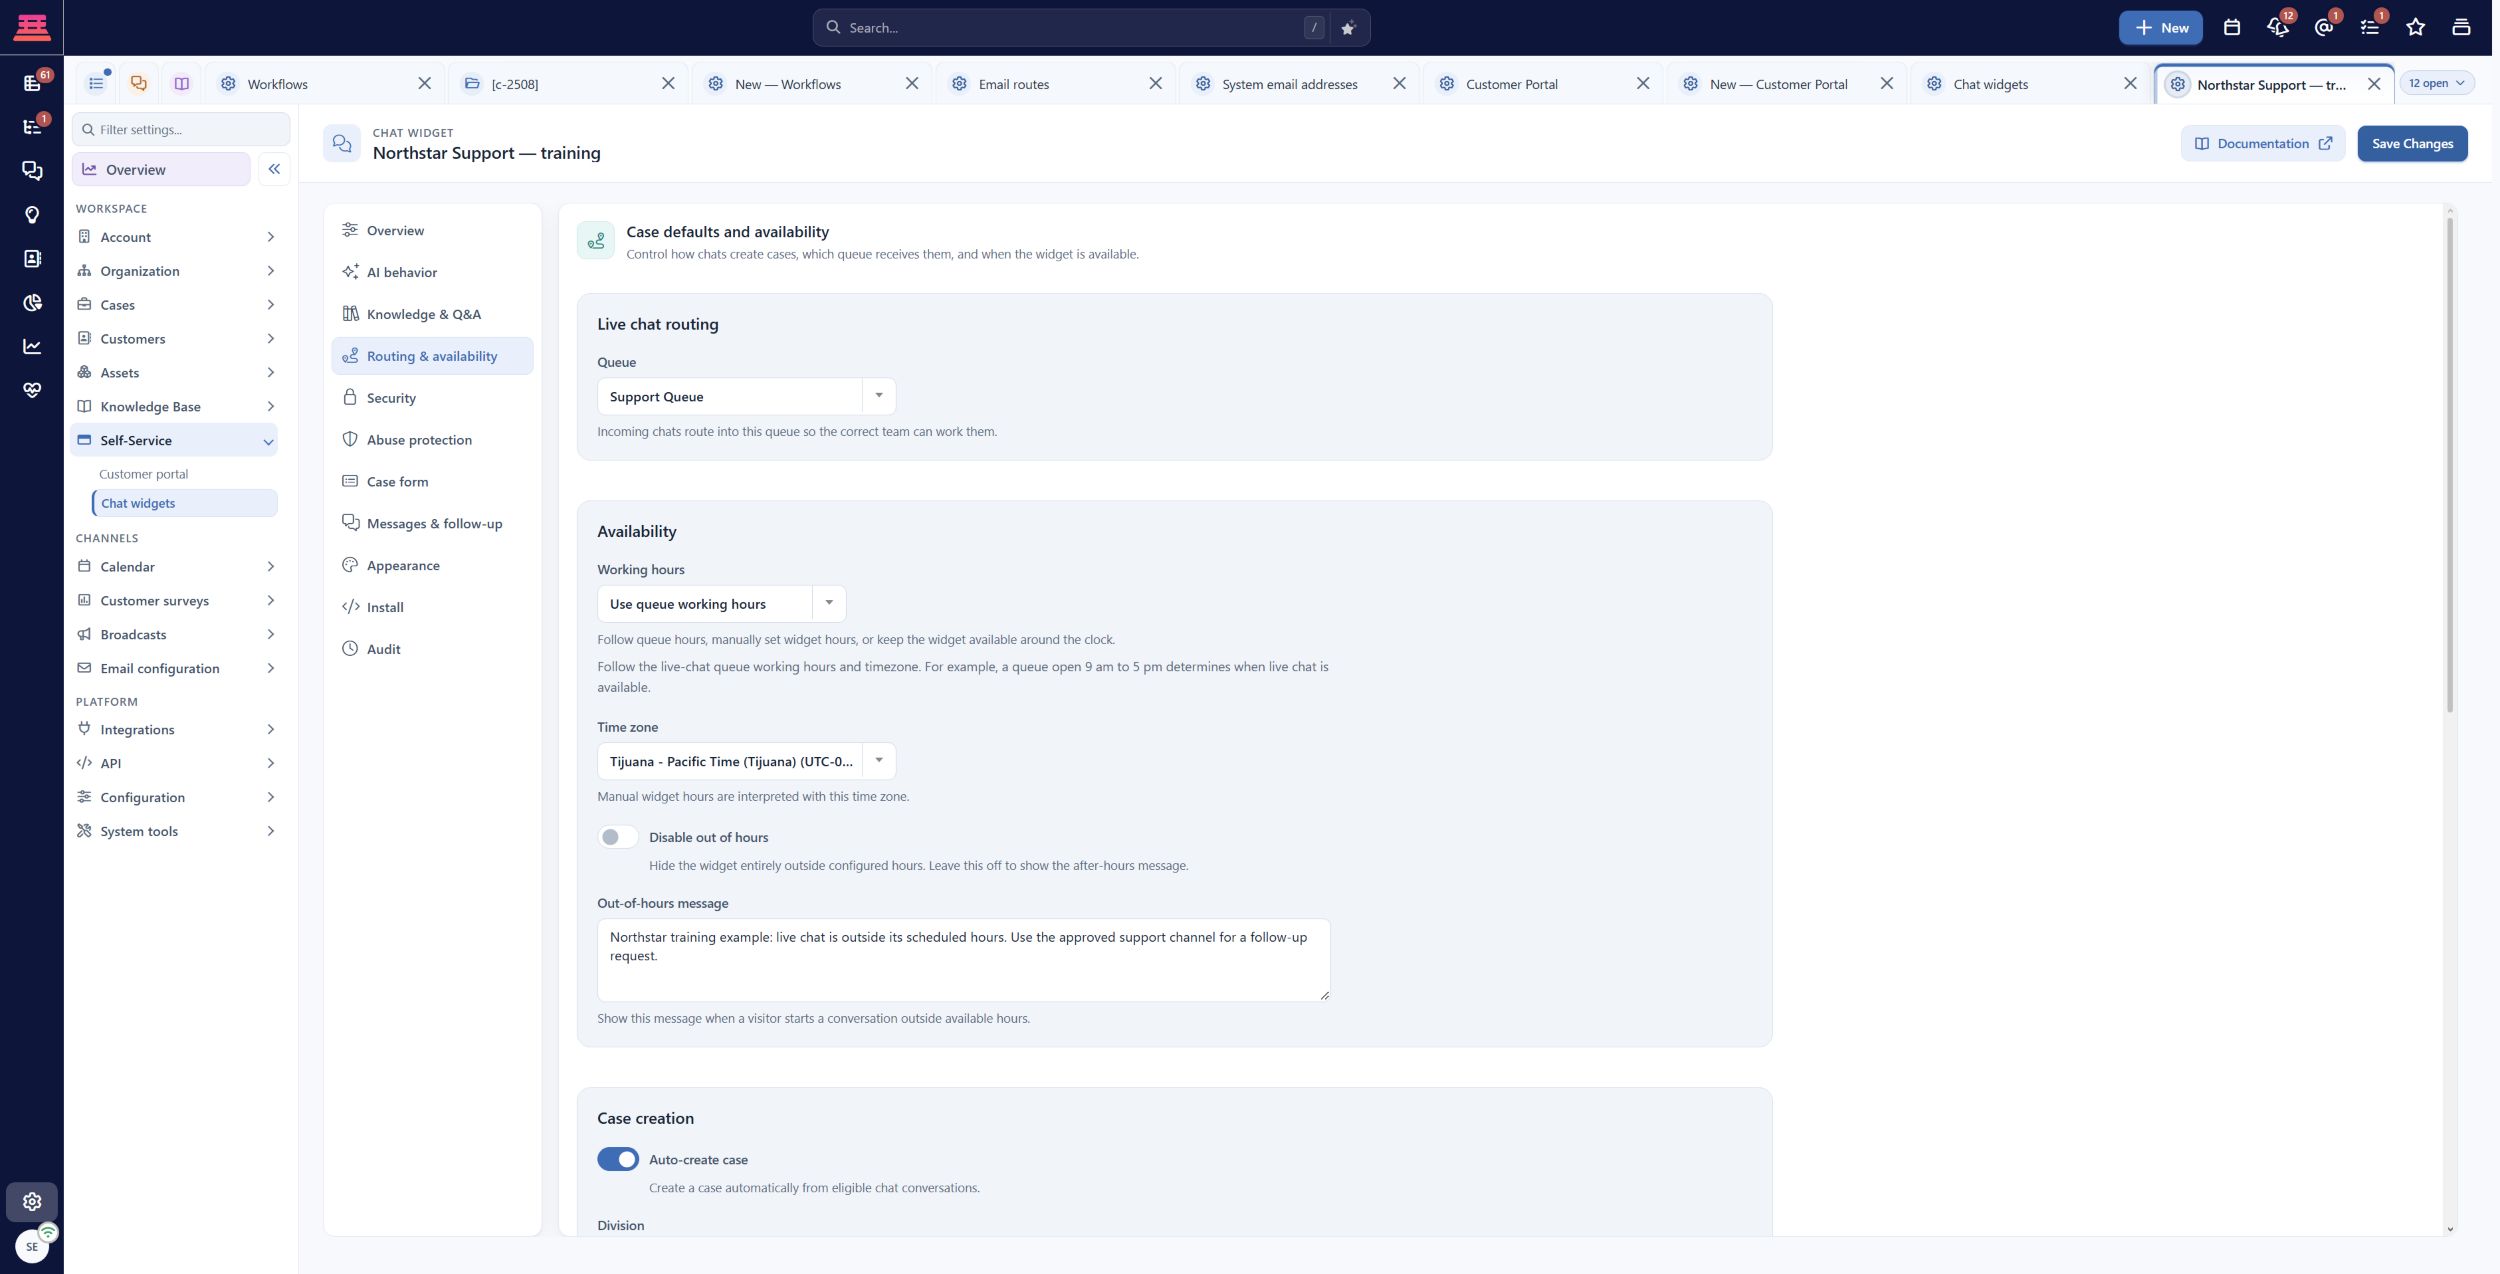
Task: Click the orange chat icon tab shortcut
Action: (139, 84)
